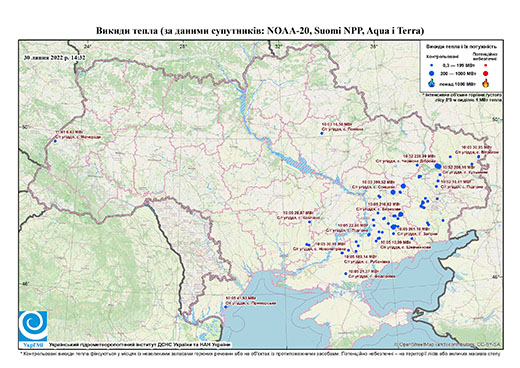This screenshot has width=520, height=368.
Task: Click the blue marker at 16.56 МВт label
Action: (x=322, y=133)
